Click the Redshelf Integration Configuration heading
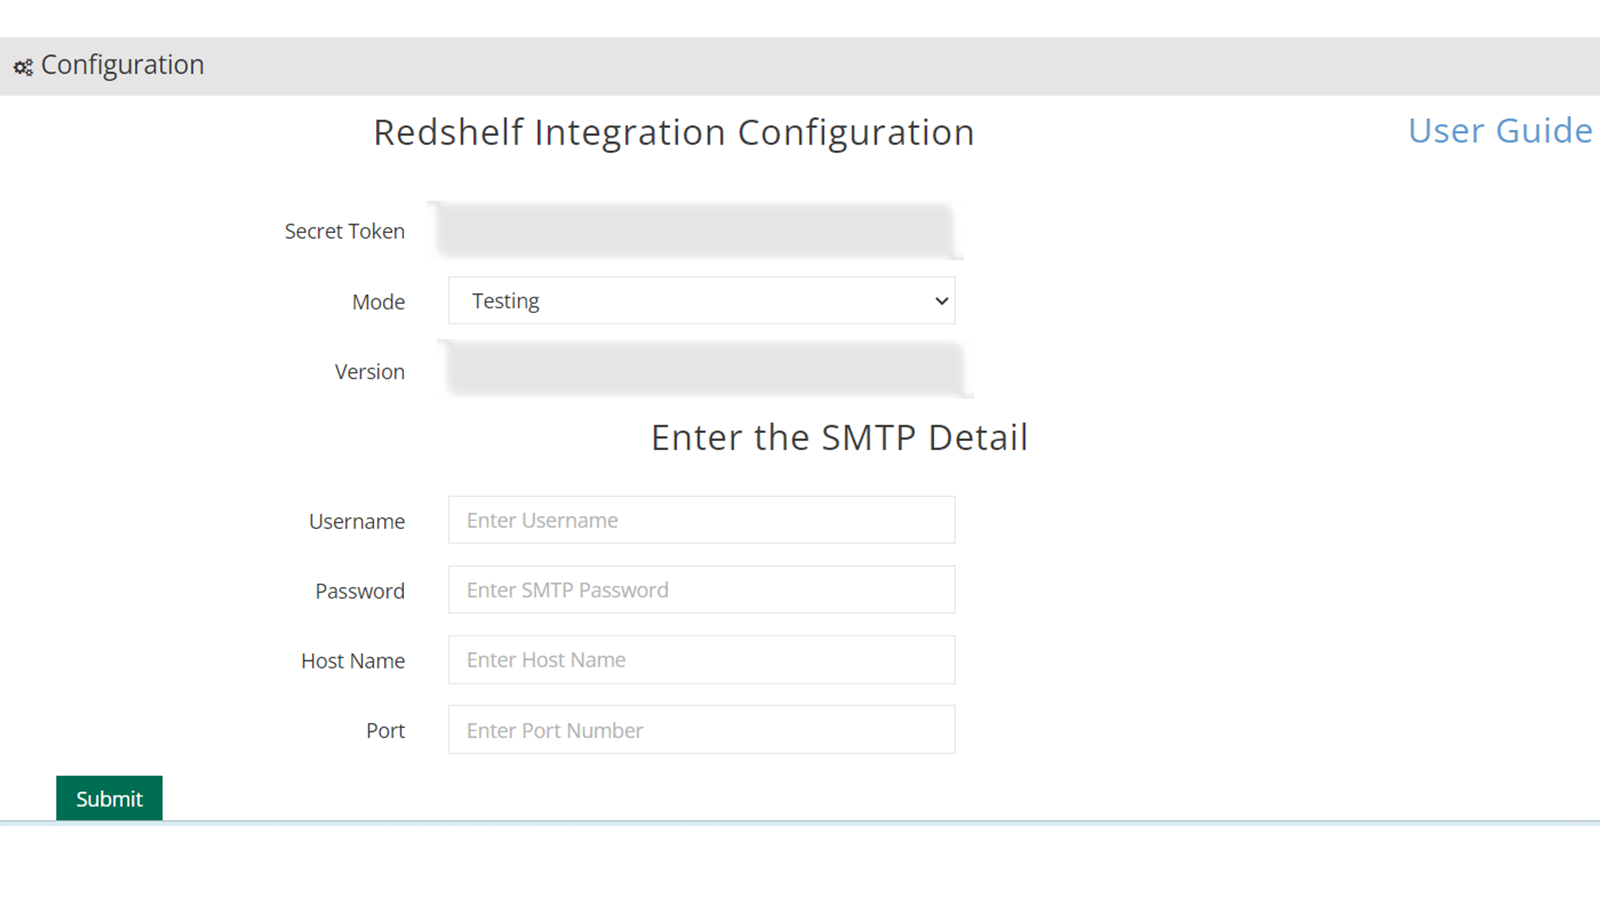This screenshot has width=1600, height=900. 674,132
